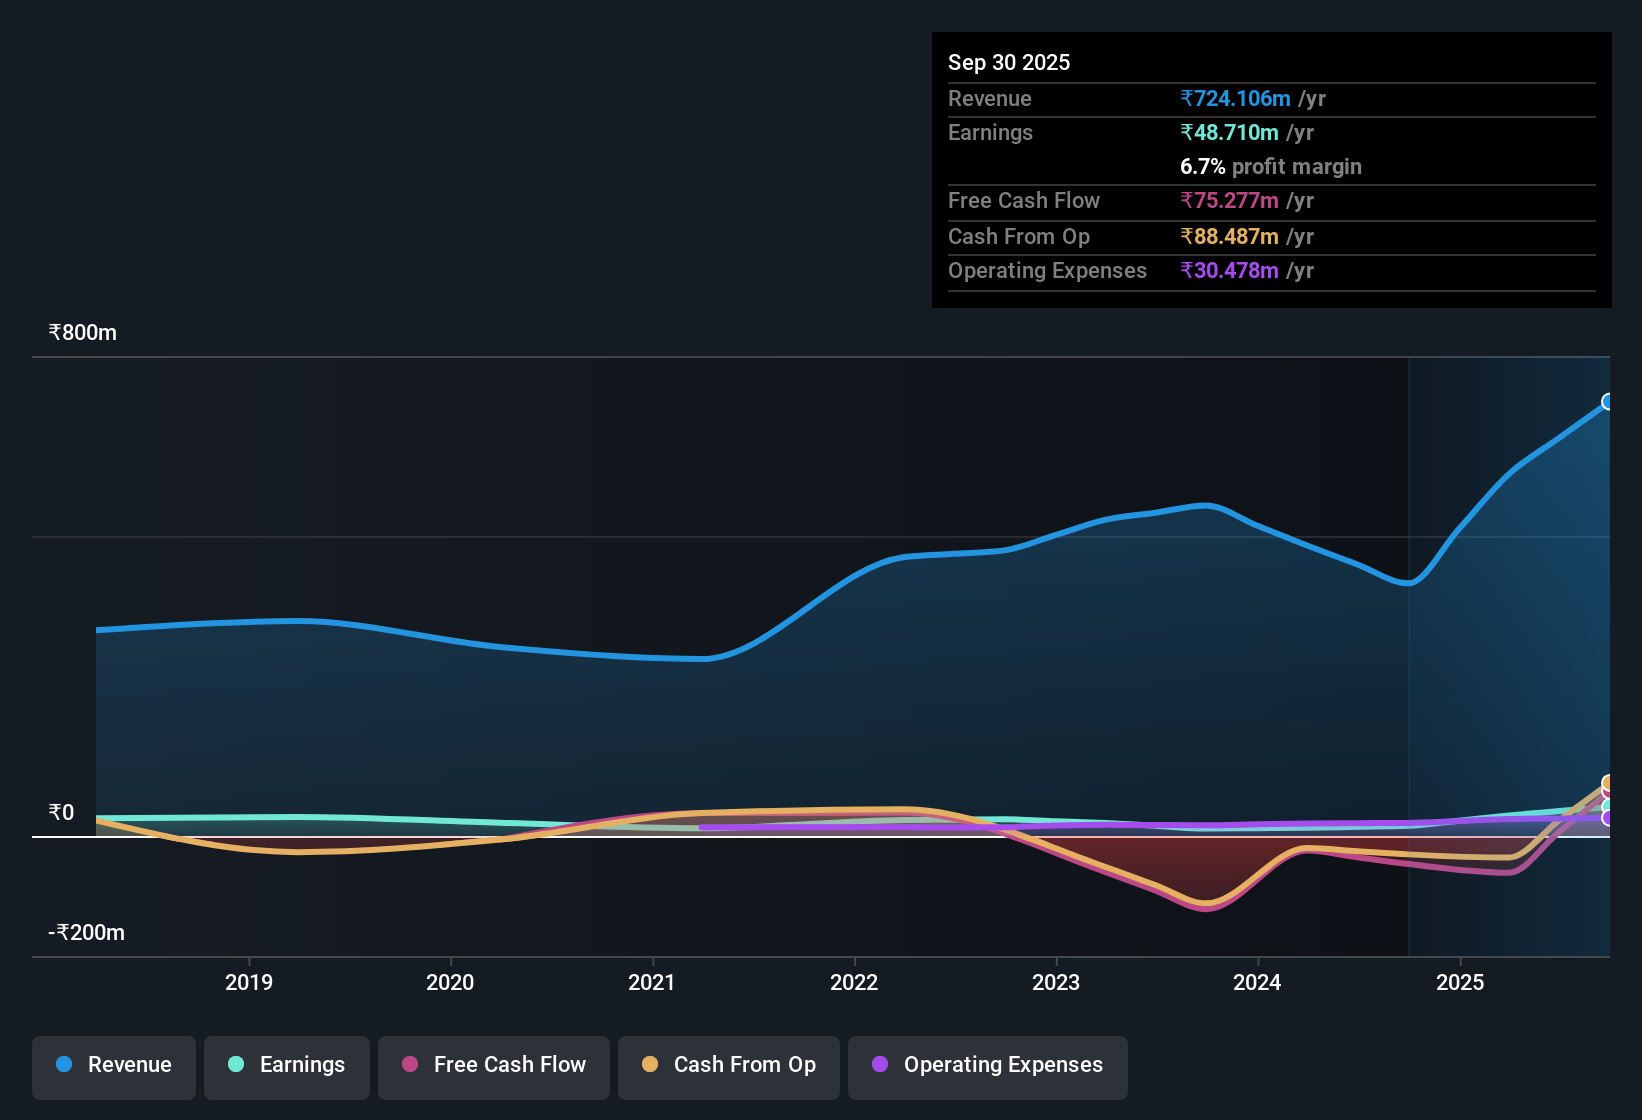This screenshot has width=1642, height=1120.
Task: Click the ₹800m axis gridline label
Action: (82, 332)
